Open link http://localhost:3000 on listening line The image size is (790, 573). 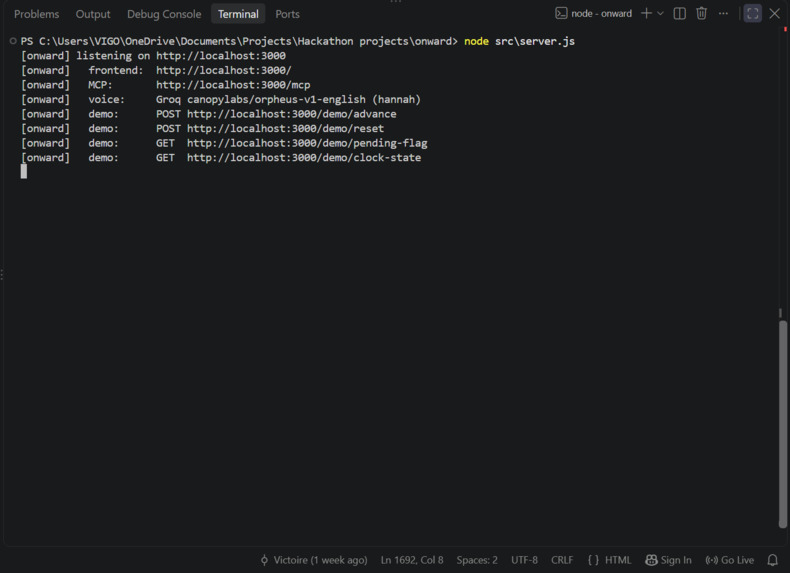pyautogui.click(x=221, y=55)
